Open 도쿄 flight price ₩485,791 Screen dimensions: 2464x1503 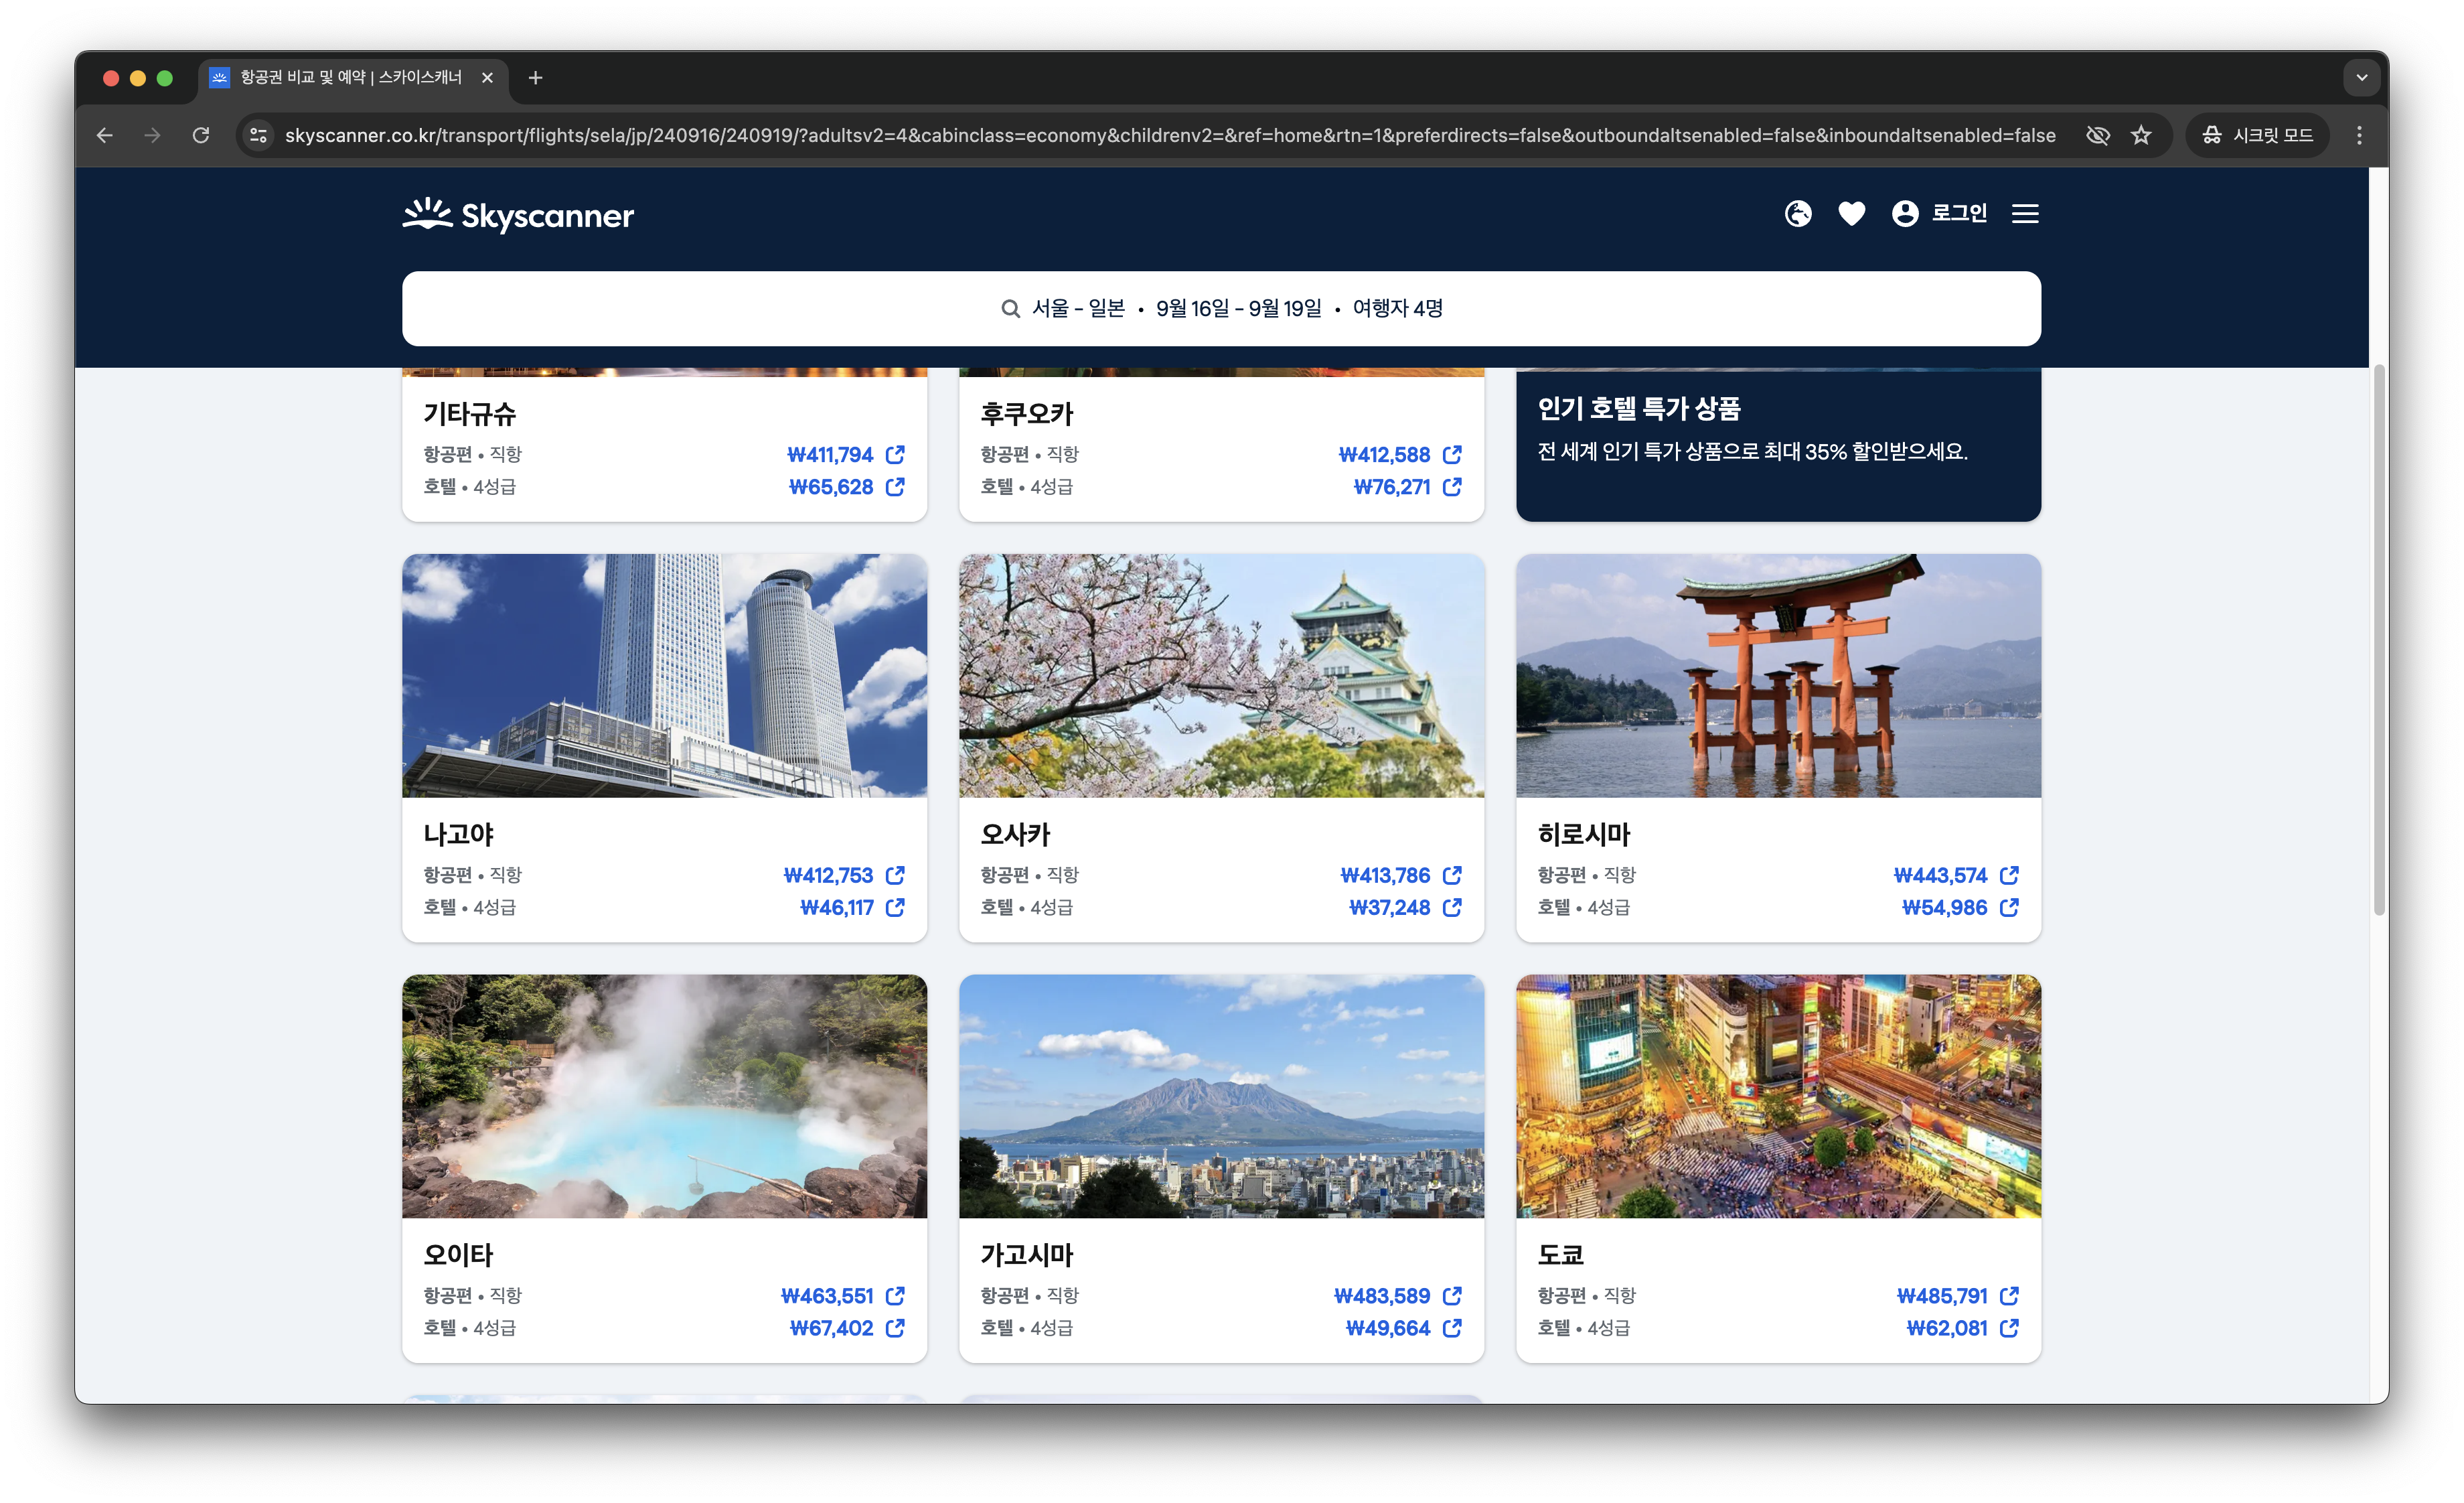coord(1942,1296)
